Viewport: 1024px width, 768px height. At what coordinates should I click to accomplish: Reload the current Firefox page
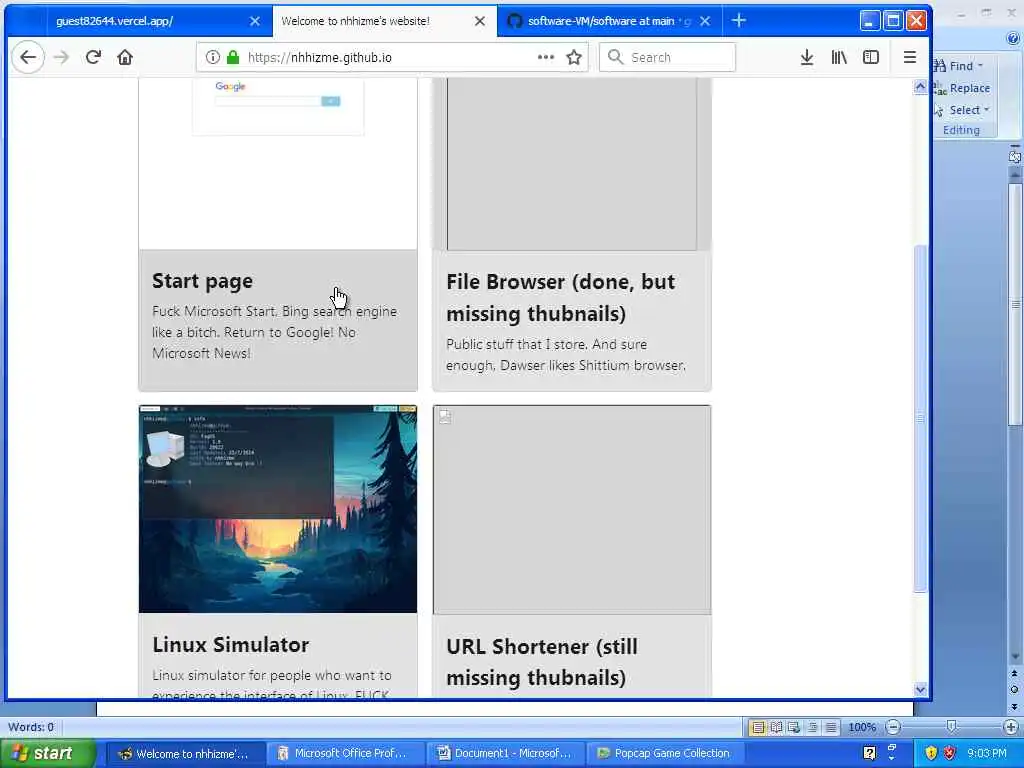tap(93, 57)
